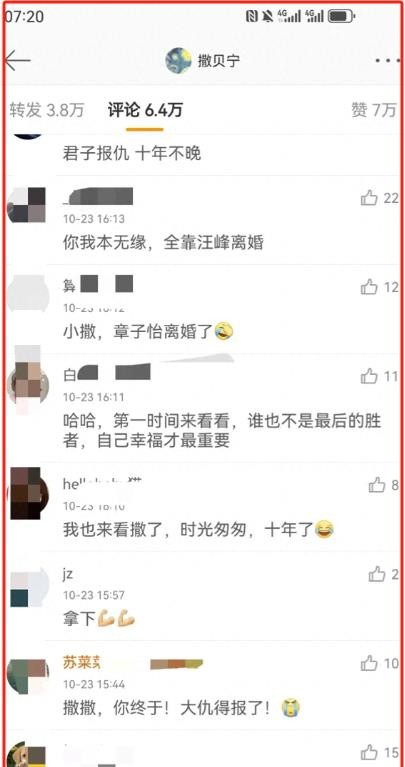Check battery icon in status bar
This screenshot has width=405, height=767.
[x=341, y=17]
